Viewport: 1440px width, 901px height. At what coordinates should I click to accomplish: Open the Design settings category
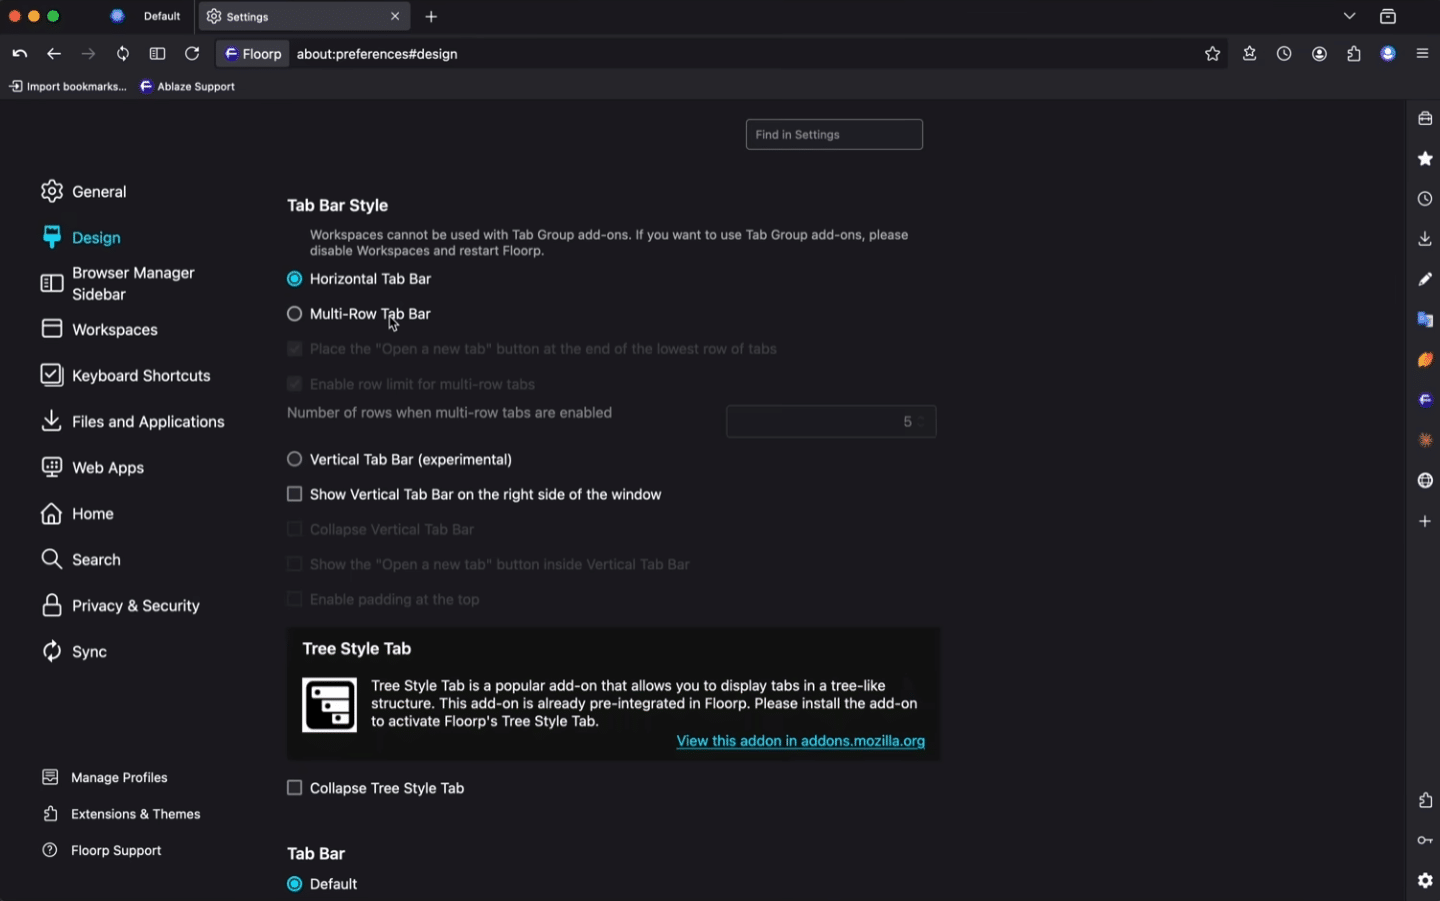(x=82, y=237)
